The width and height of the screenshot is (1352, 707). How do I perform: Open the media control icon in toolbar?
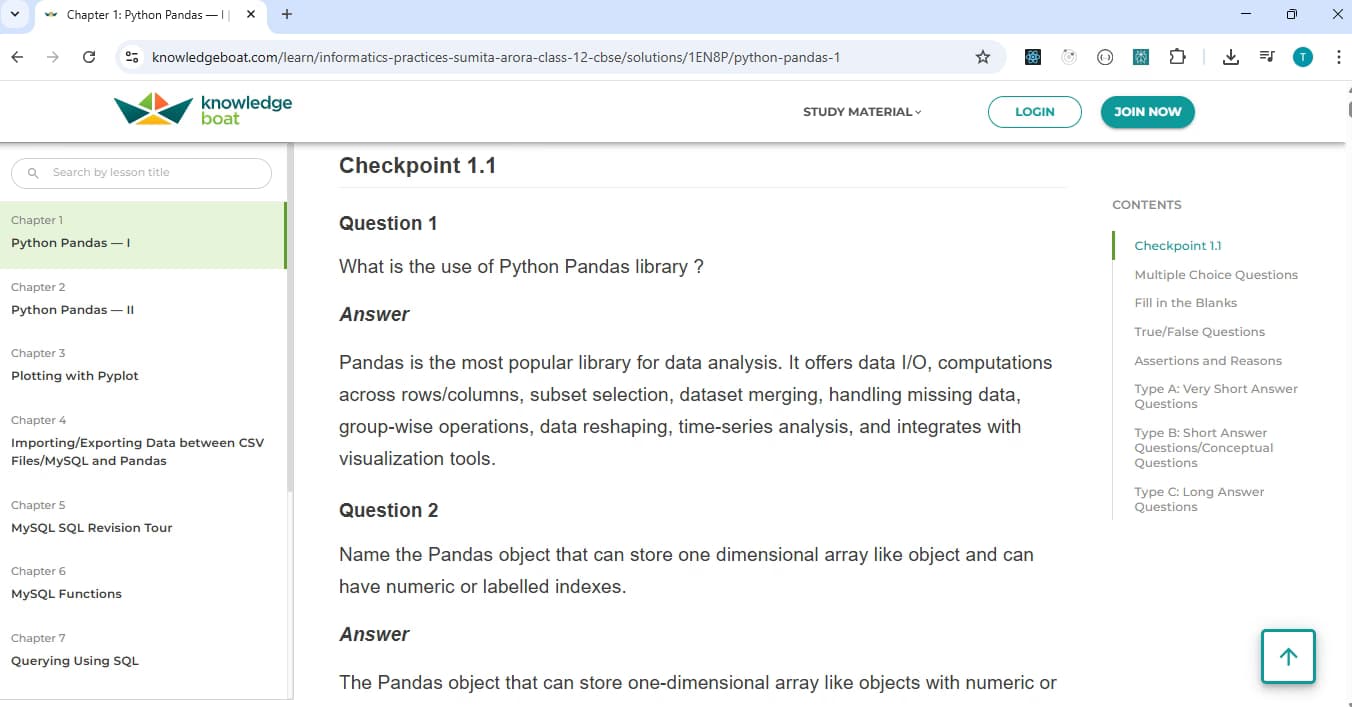1266,57
